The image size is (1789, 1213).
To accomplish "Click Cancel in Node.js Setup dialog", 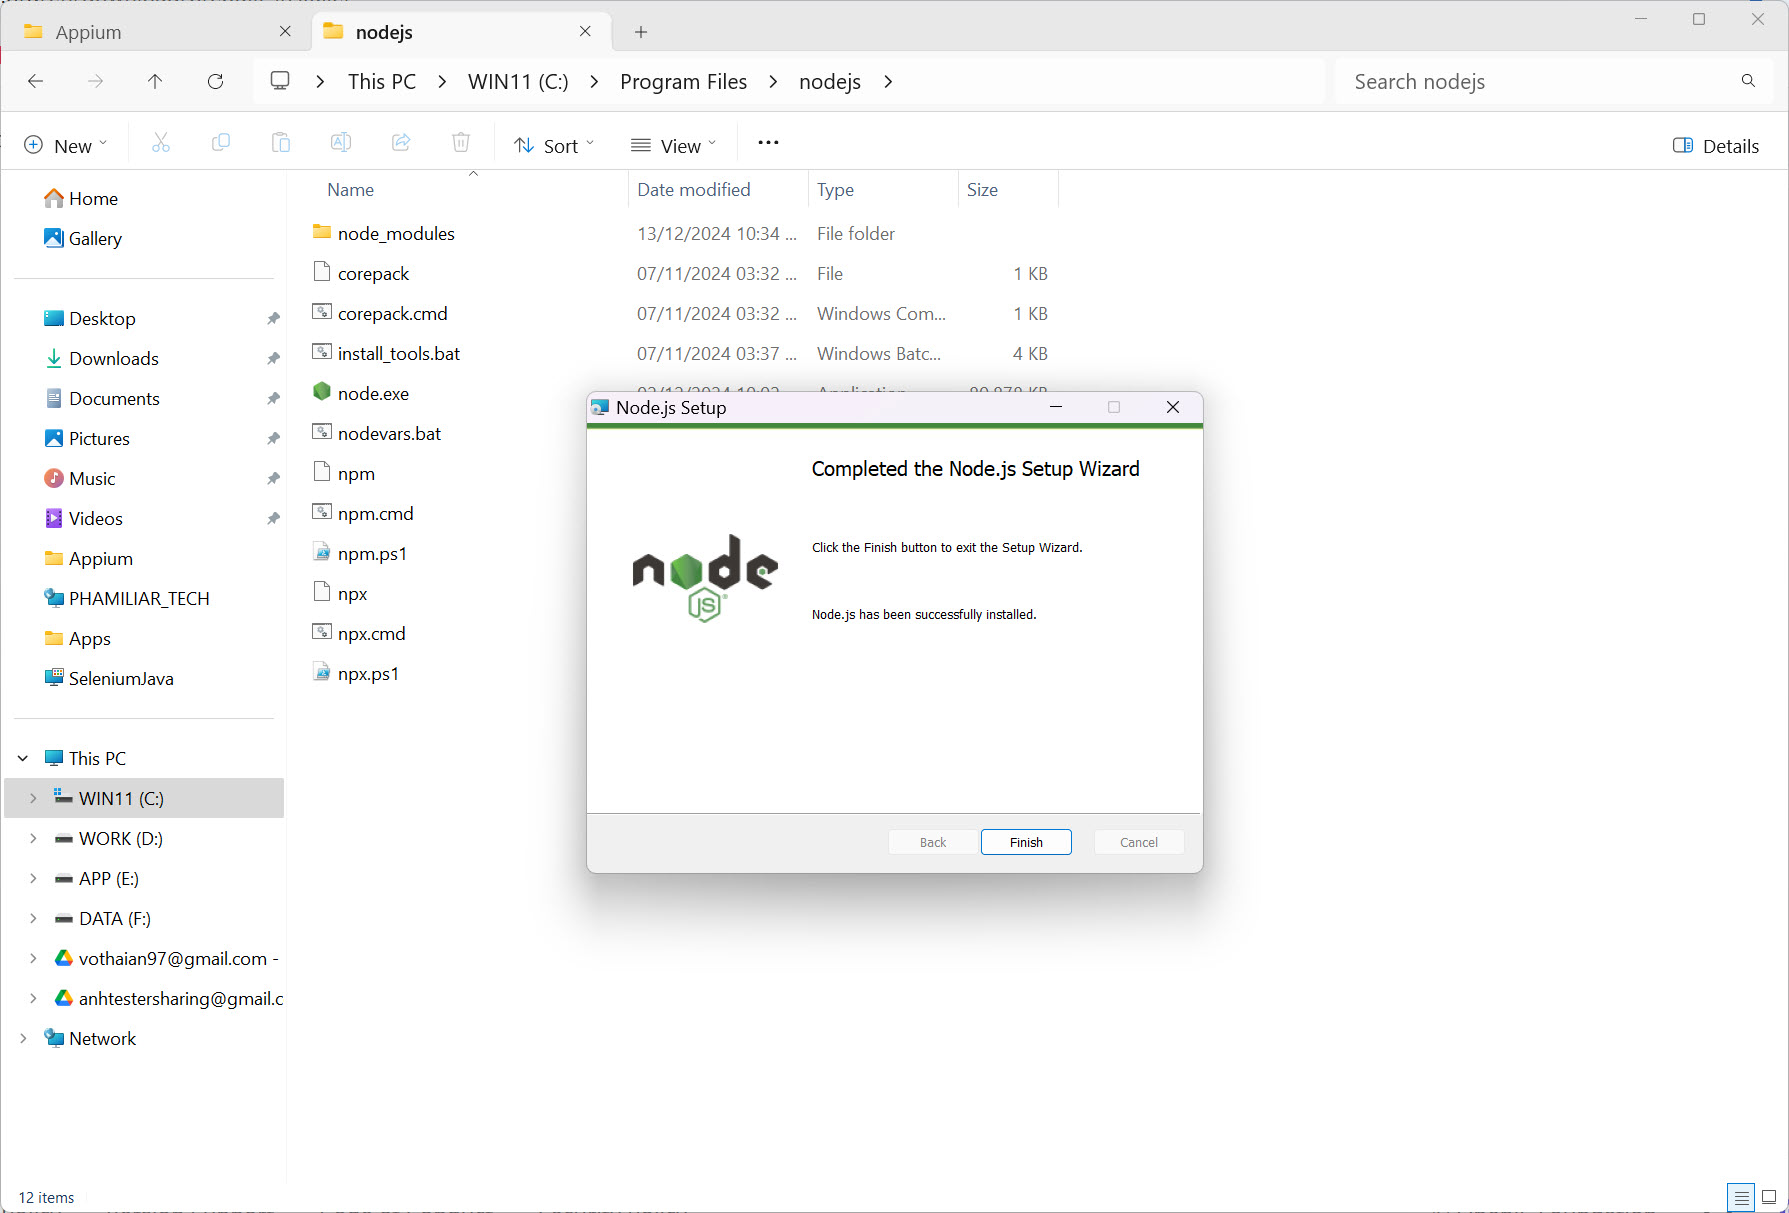I will [1139, 842].
